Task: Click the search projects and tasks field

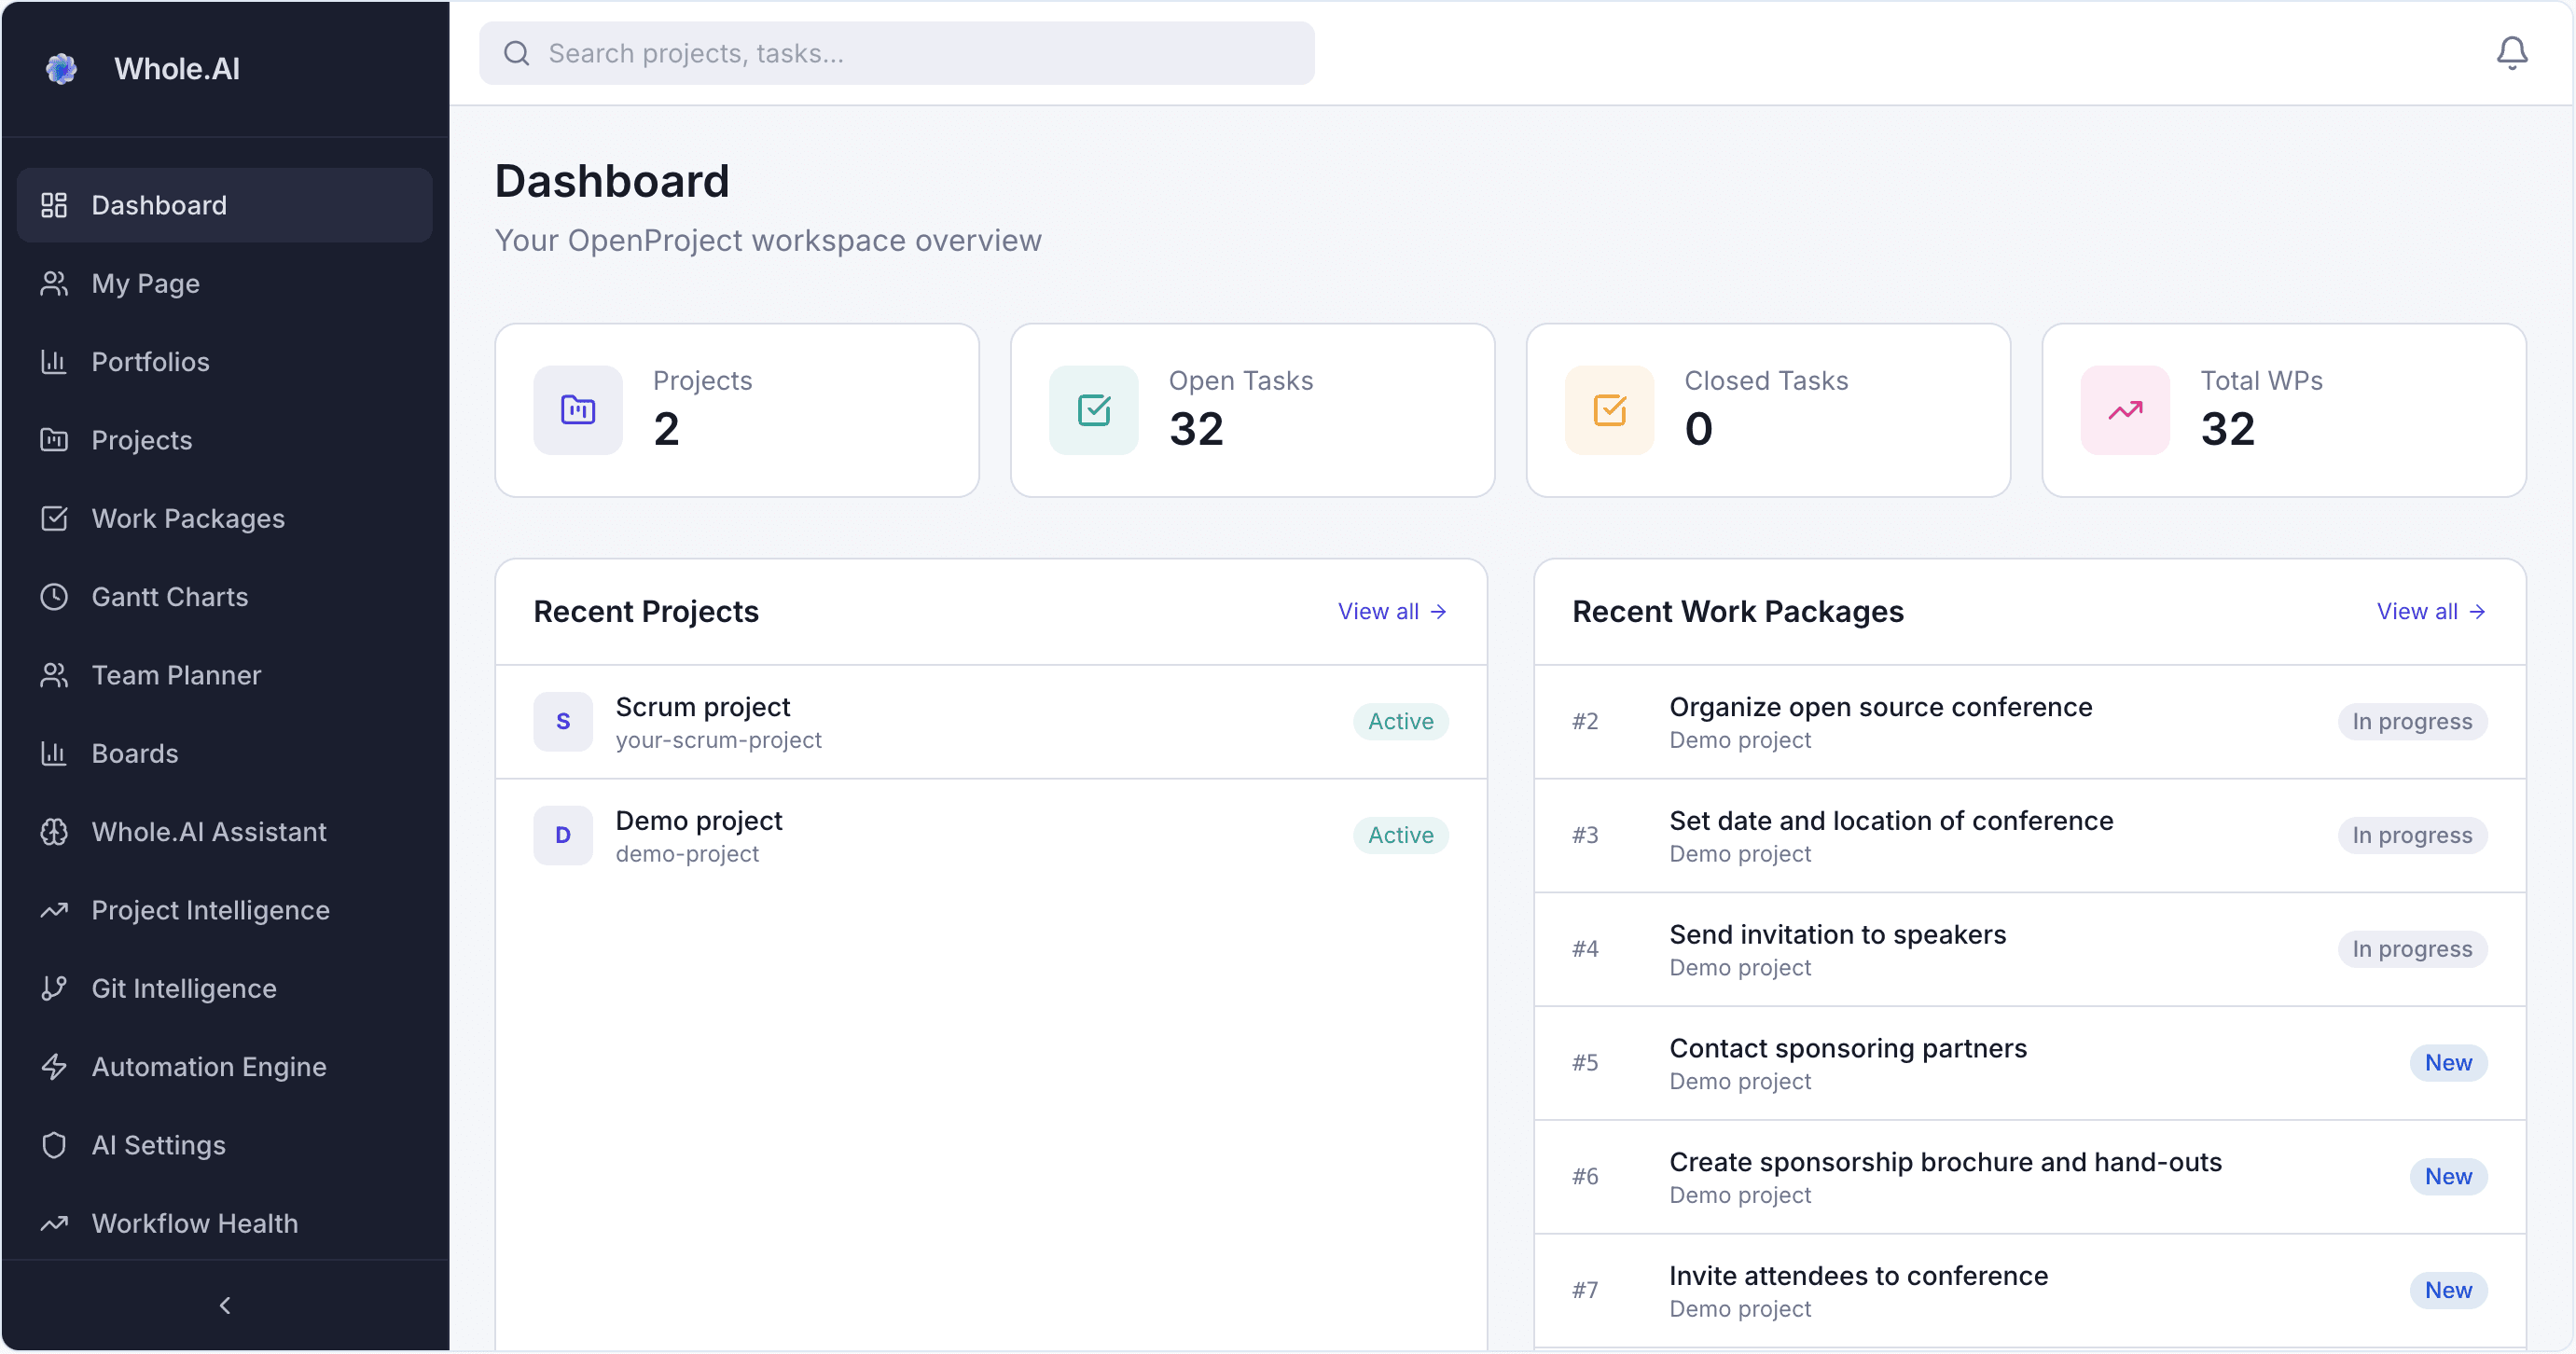Action: pos(896,53)
